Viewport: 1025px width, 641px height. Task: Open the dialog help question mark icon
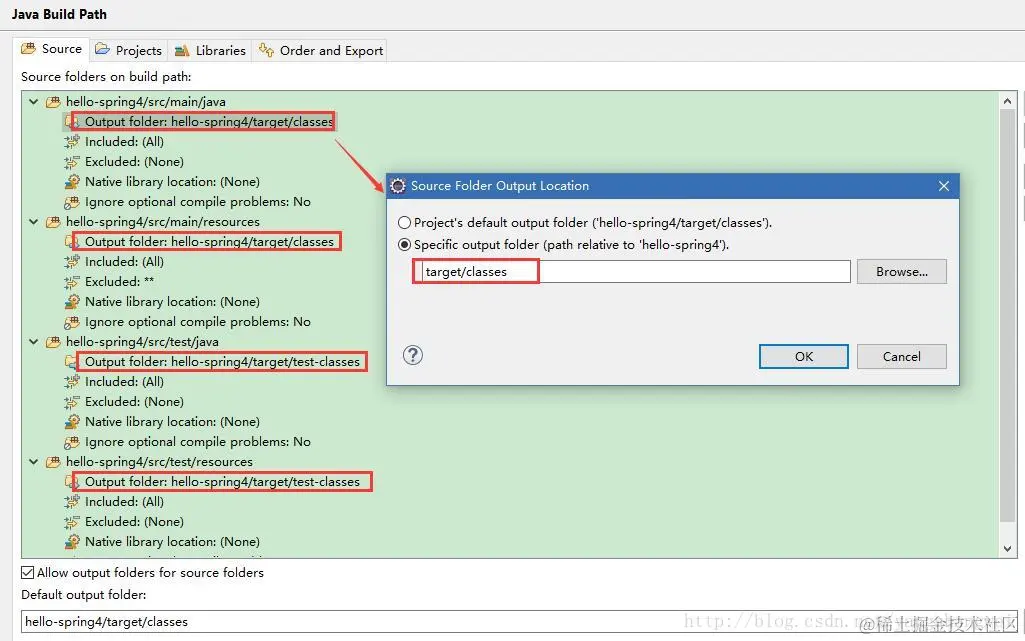(412, 355)
